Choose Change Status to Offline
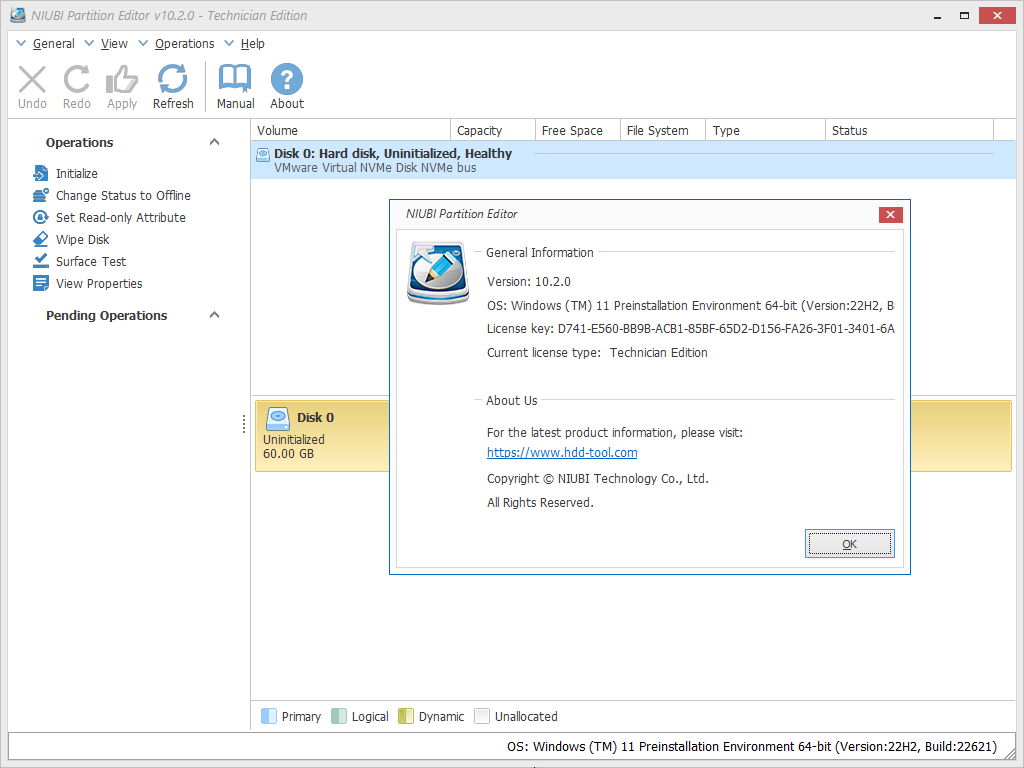Image resolution: width=1024 pixels, height=768 pixels. point(123,196)
